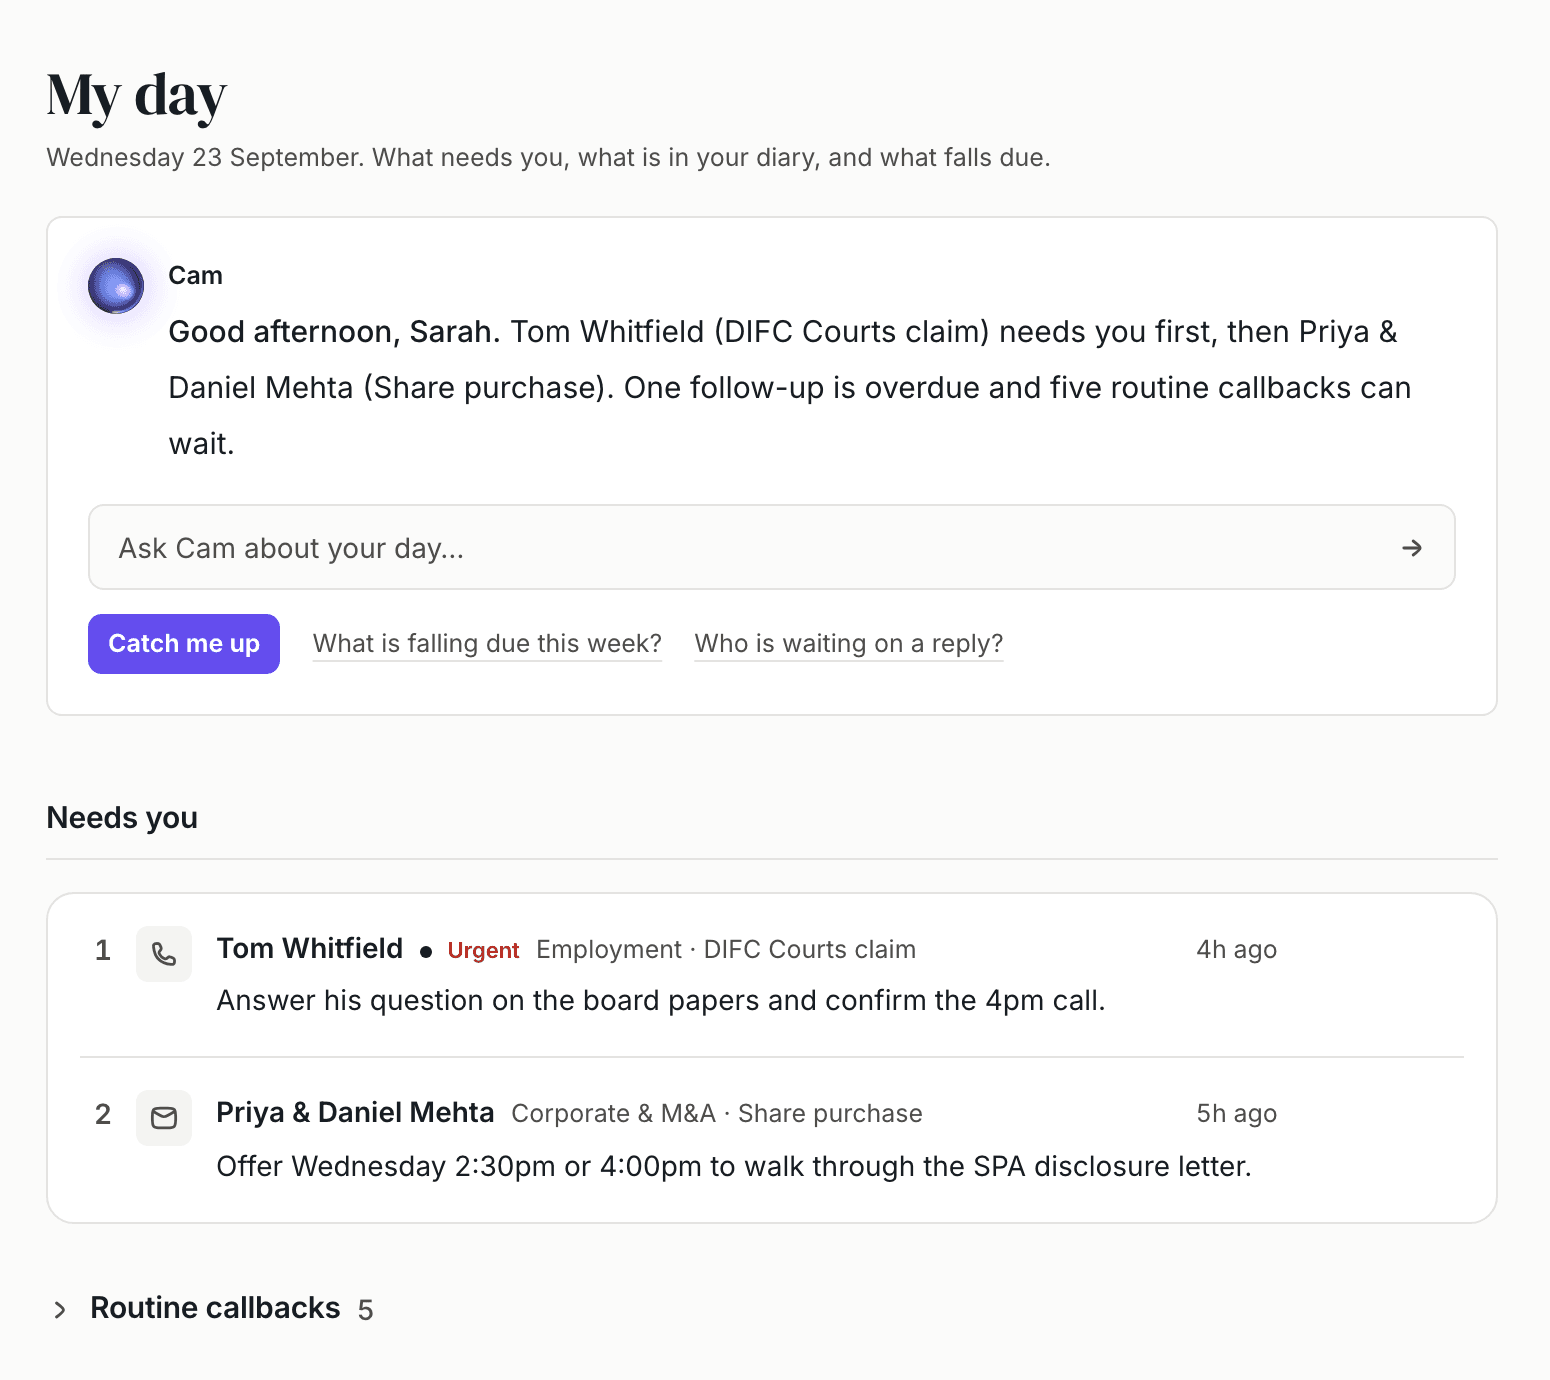Ask what is falling due this week
The width and height of the screenshot is (1550, 1380).
[487, 643]
